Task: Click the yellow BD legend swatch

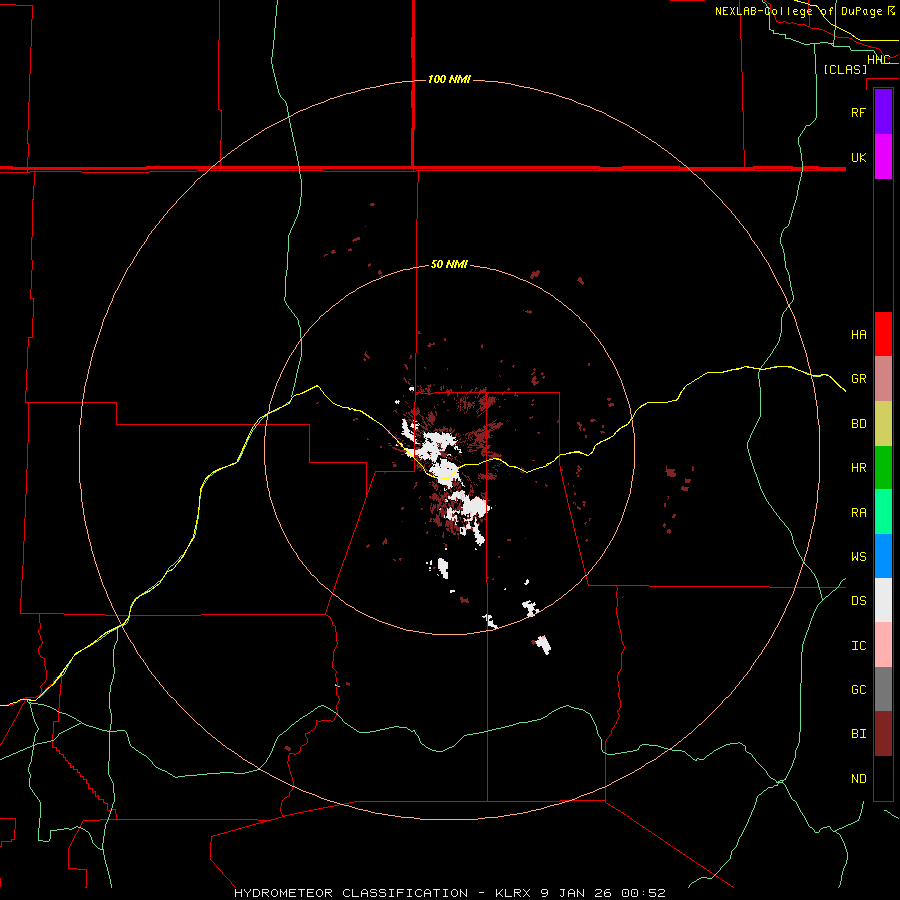Action: (x=883, y=424)
